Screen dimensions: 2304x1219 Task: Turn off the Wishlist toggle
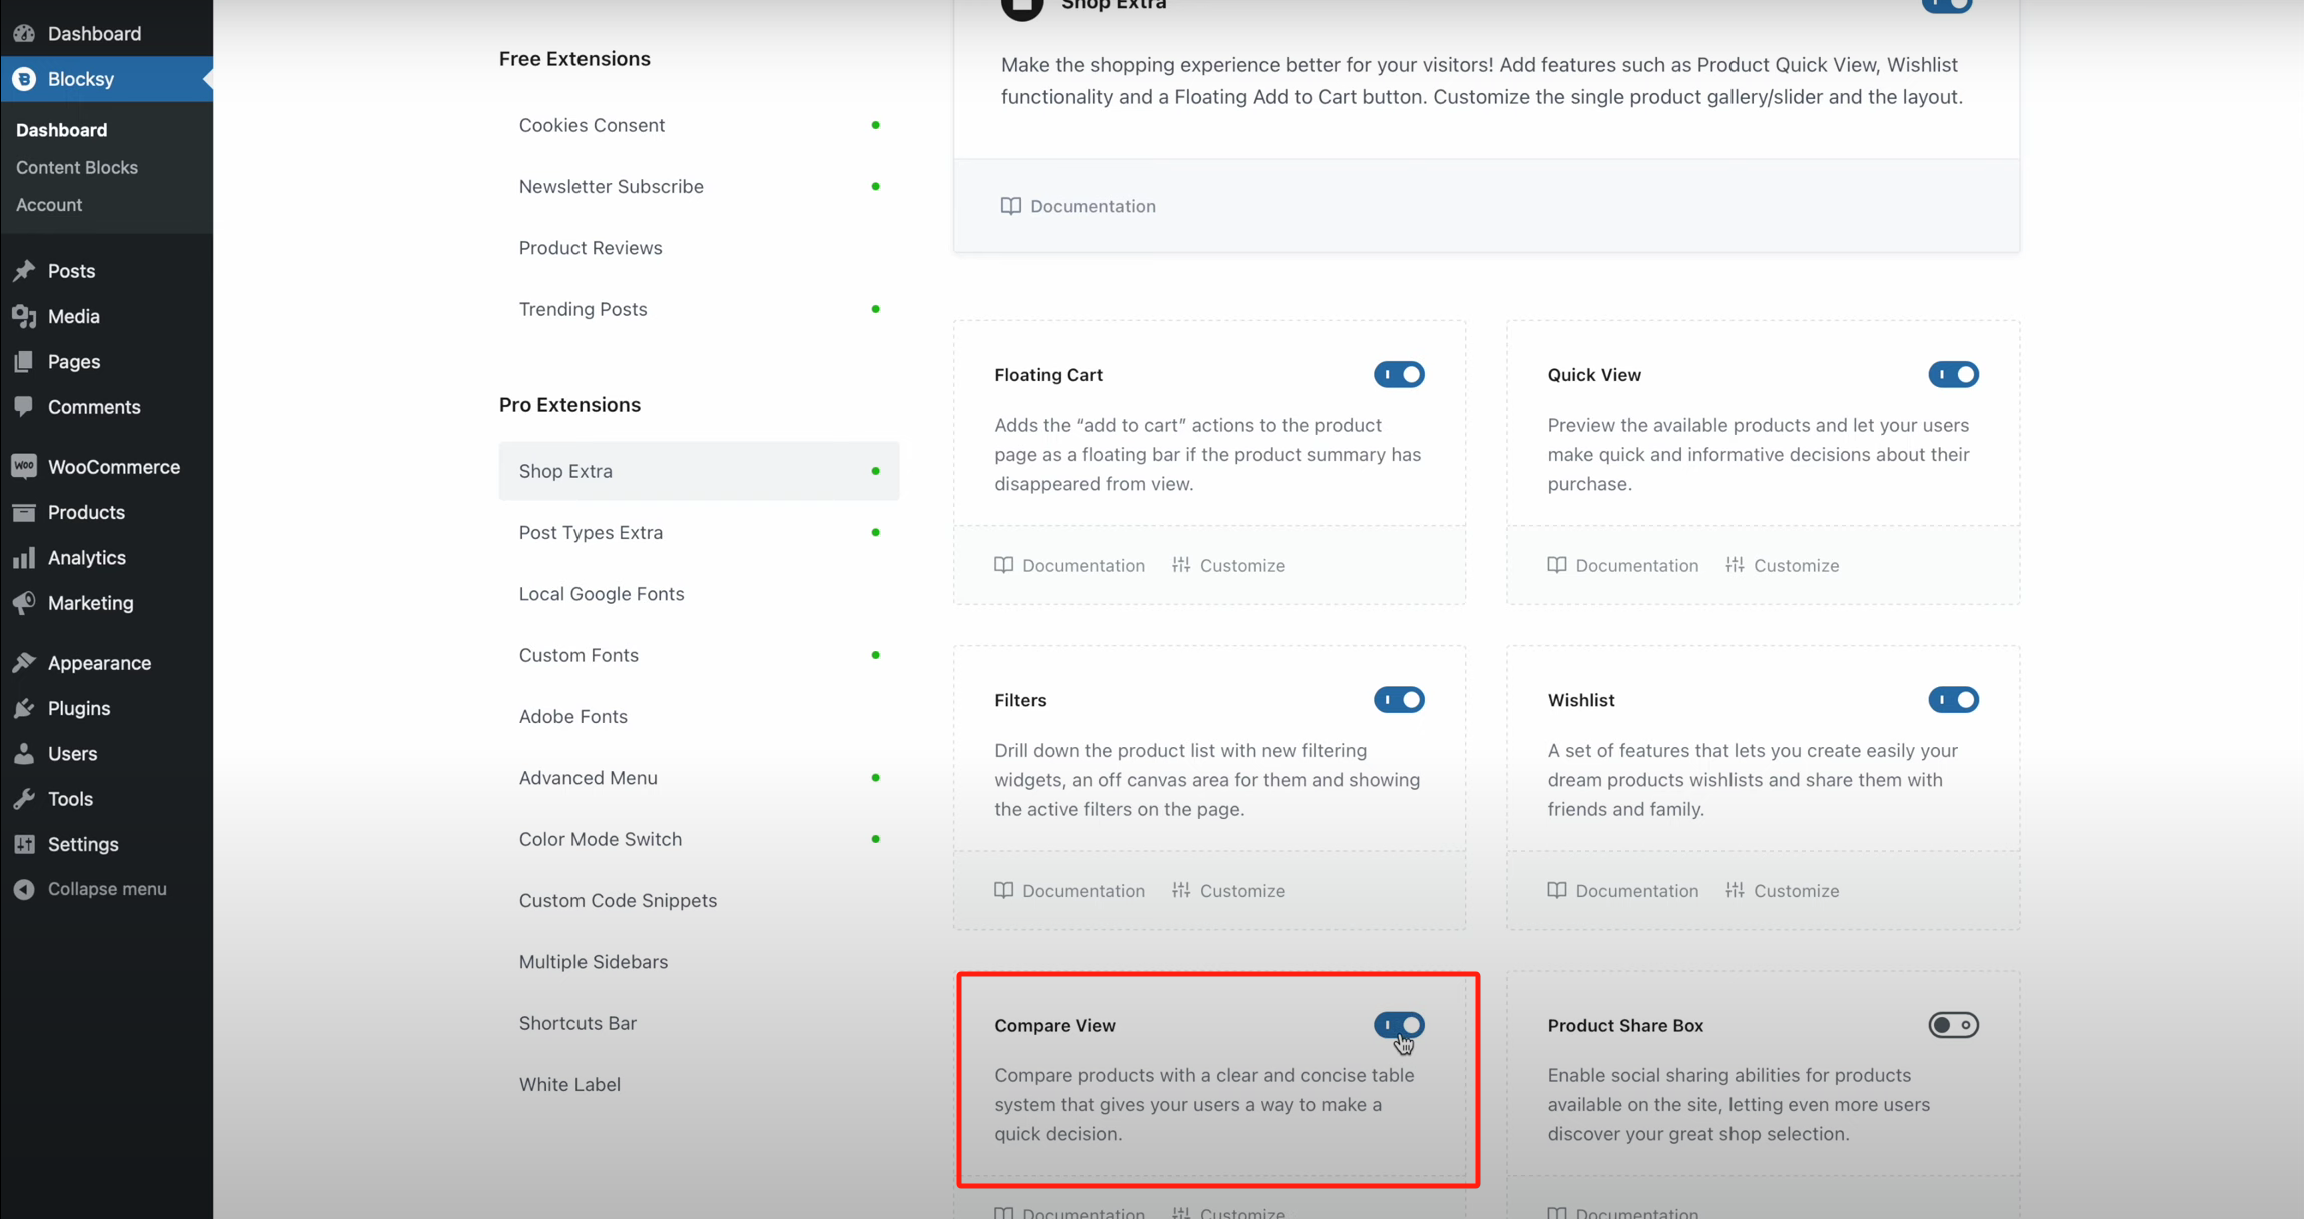pyautogui.click(x=1954, y=700)
